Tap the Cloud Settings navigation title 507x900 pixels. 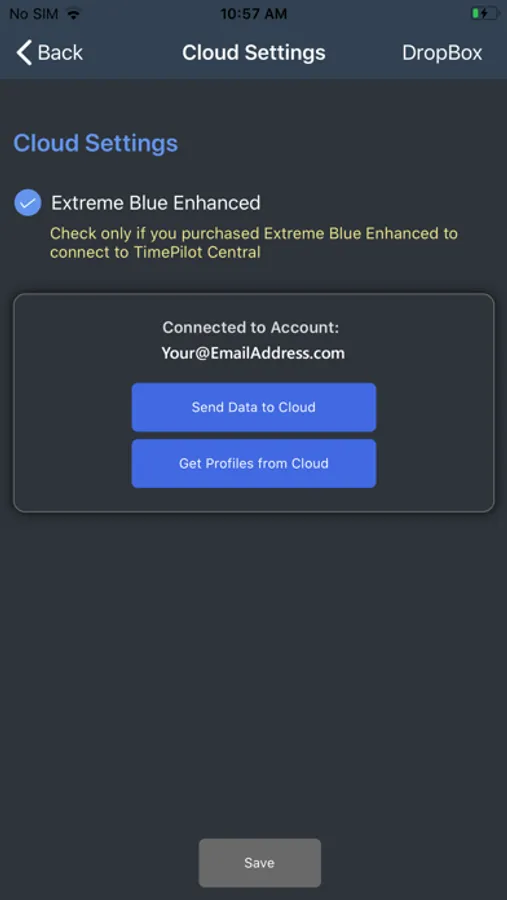click(254, 53)
